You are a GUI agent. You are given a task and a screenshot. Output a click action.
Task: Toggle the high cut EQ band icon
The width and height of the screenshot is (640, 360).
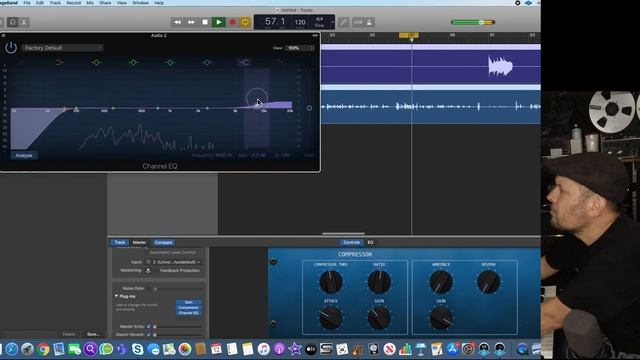coord(280,62)
